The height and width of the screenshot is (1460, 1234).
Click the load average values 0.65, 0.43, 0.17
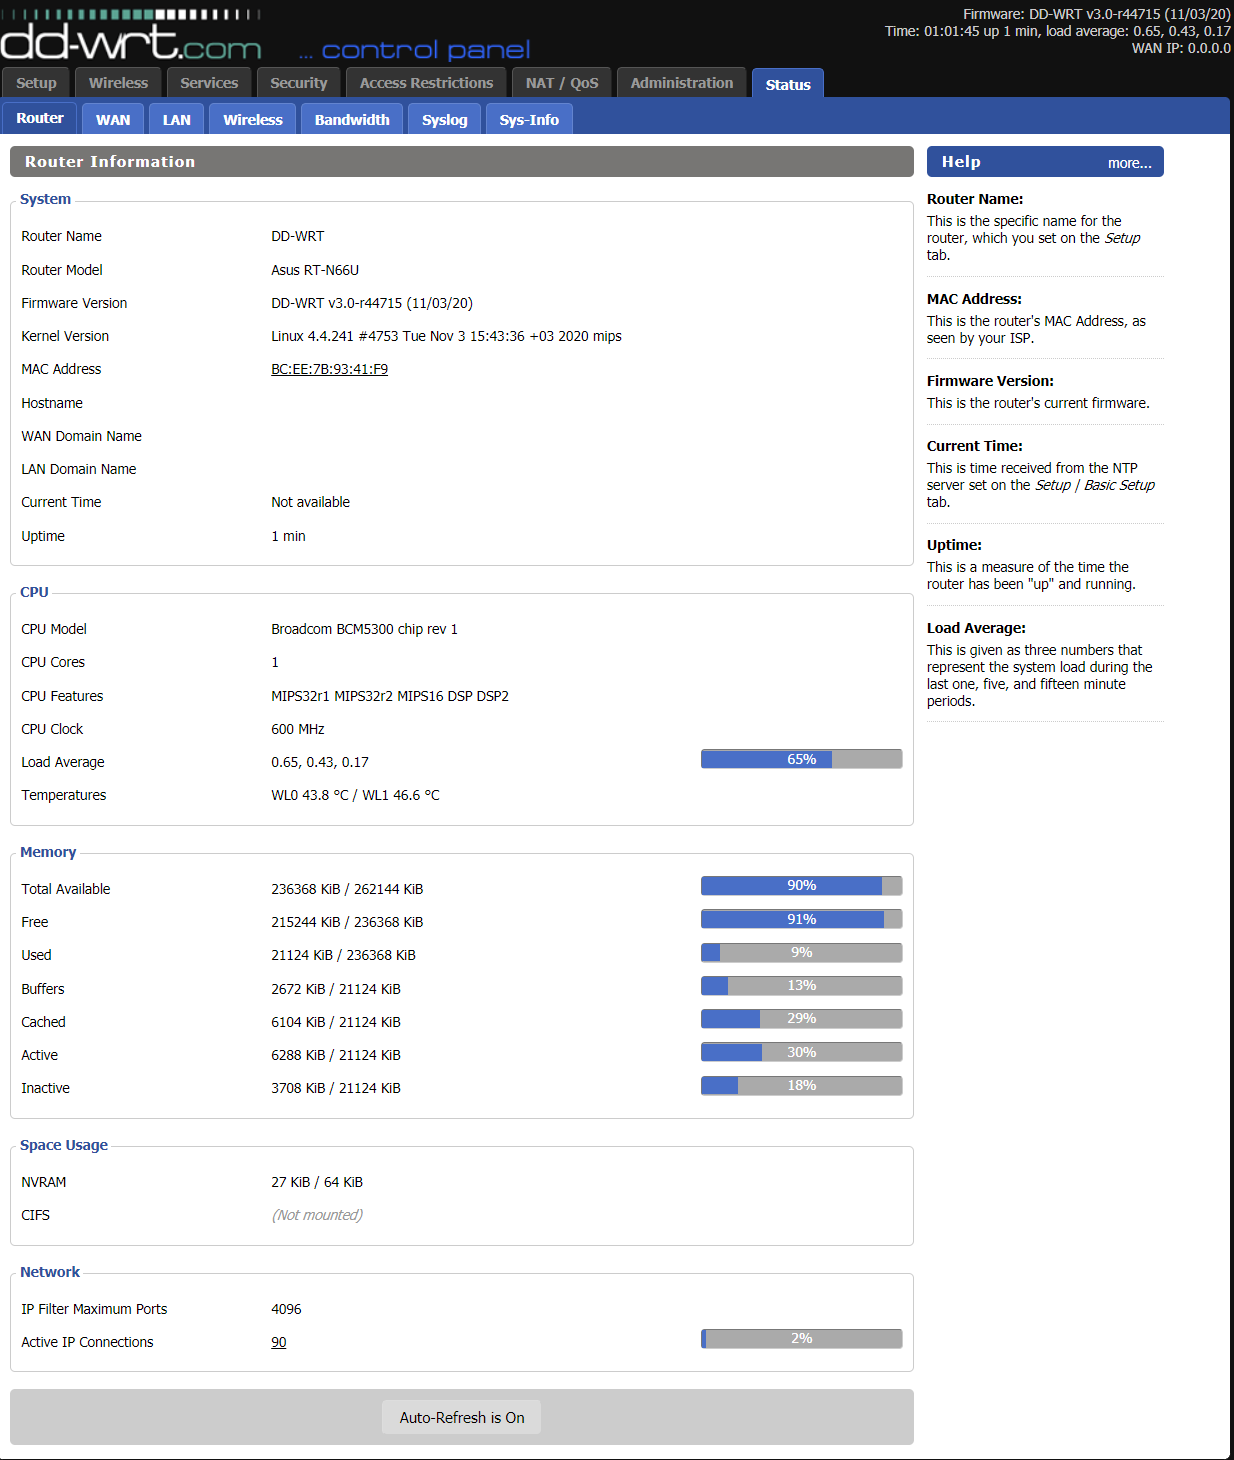click(x=320, y=762)
